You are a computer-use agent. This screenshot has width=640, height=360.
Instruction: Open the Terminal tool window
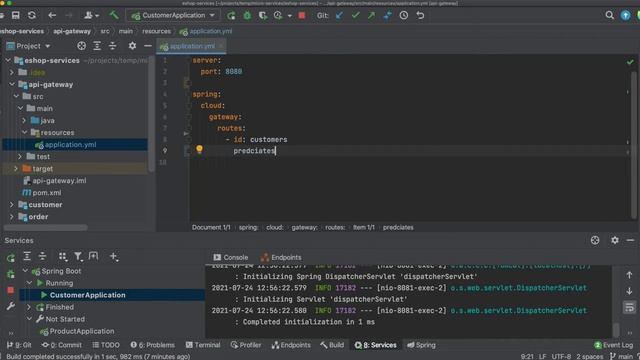coord(203,345)
